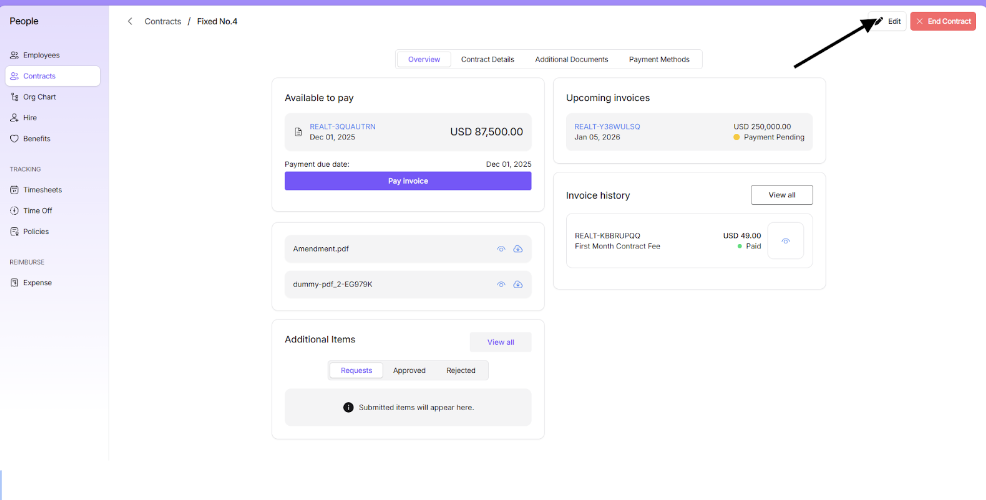This screenshot has height=500, width=986.
Task: Navigate to Time Off page
Action: tap(37, 211)
